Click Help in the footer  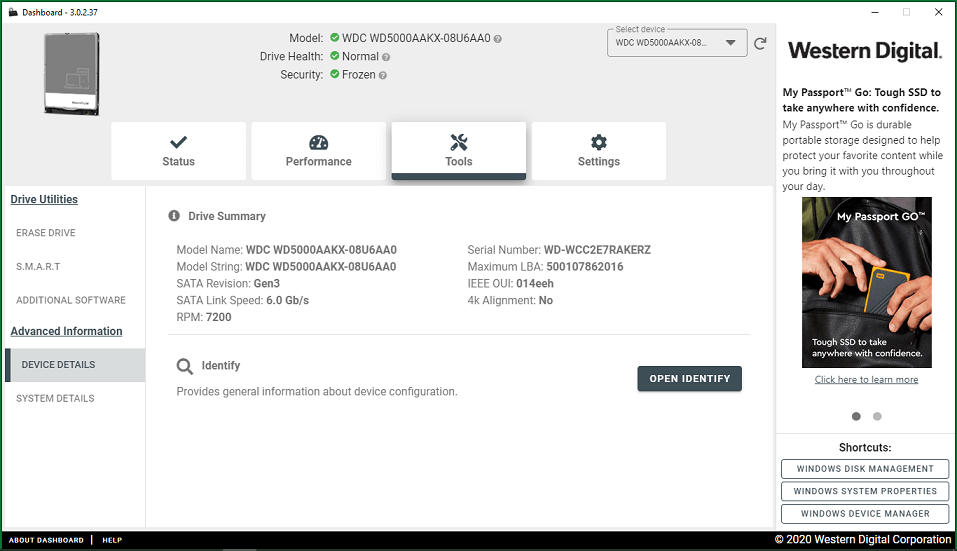(112, 540)
